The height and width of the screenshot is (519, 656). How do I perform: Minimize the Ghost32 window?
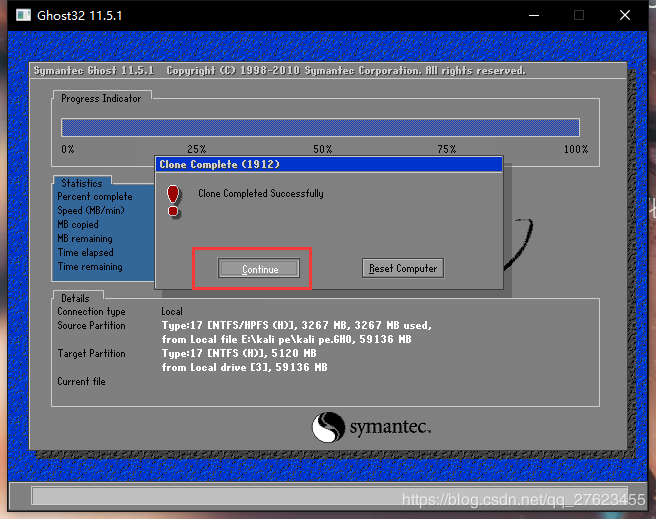(534, 15)
